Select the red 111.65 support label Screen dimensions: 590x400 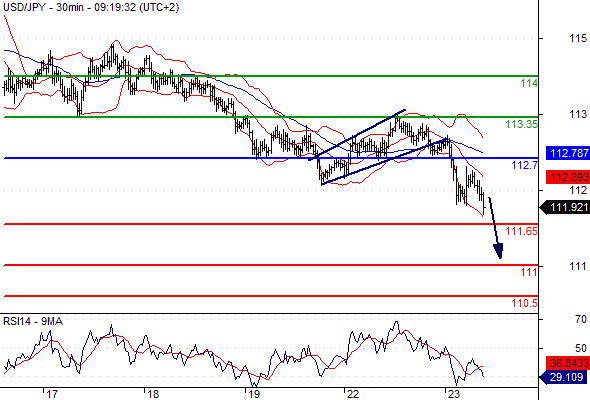(522, 231)
